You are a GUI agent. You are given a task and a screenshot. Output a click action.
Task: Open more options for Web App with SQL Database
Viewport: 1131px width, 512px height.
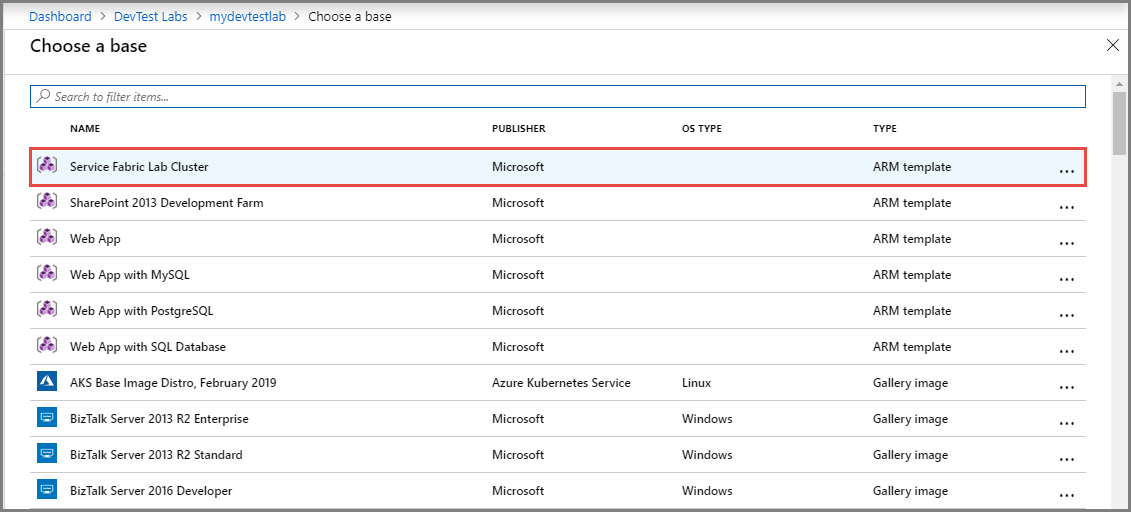[x=1066, y=352]
